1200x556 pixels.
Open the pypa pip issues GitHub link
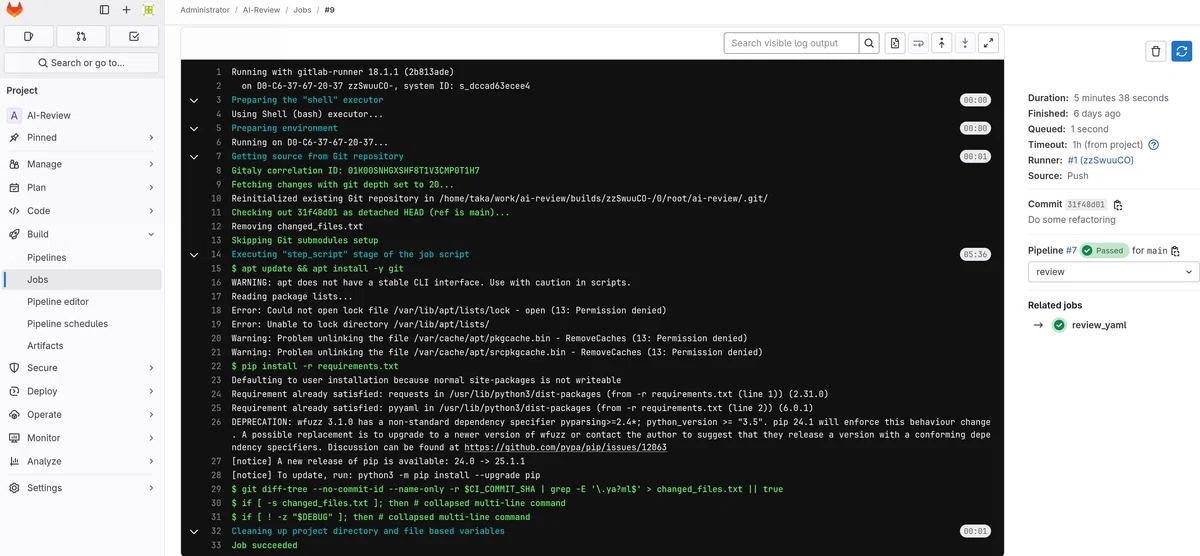tap(564, 447)
